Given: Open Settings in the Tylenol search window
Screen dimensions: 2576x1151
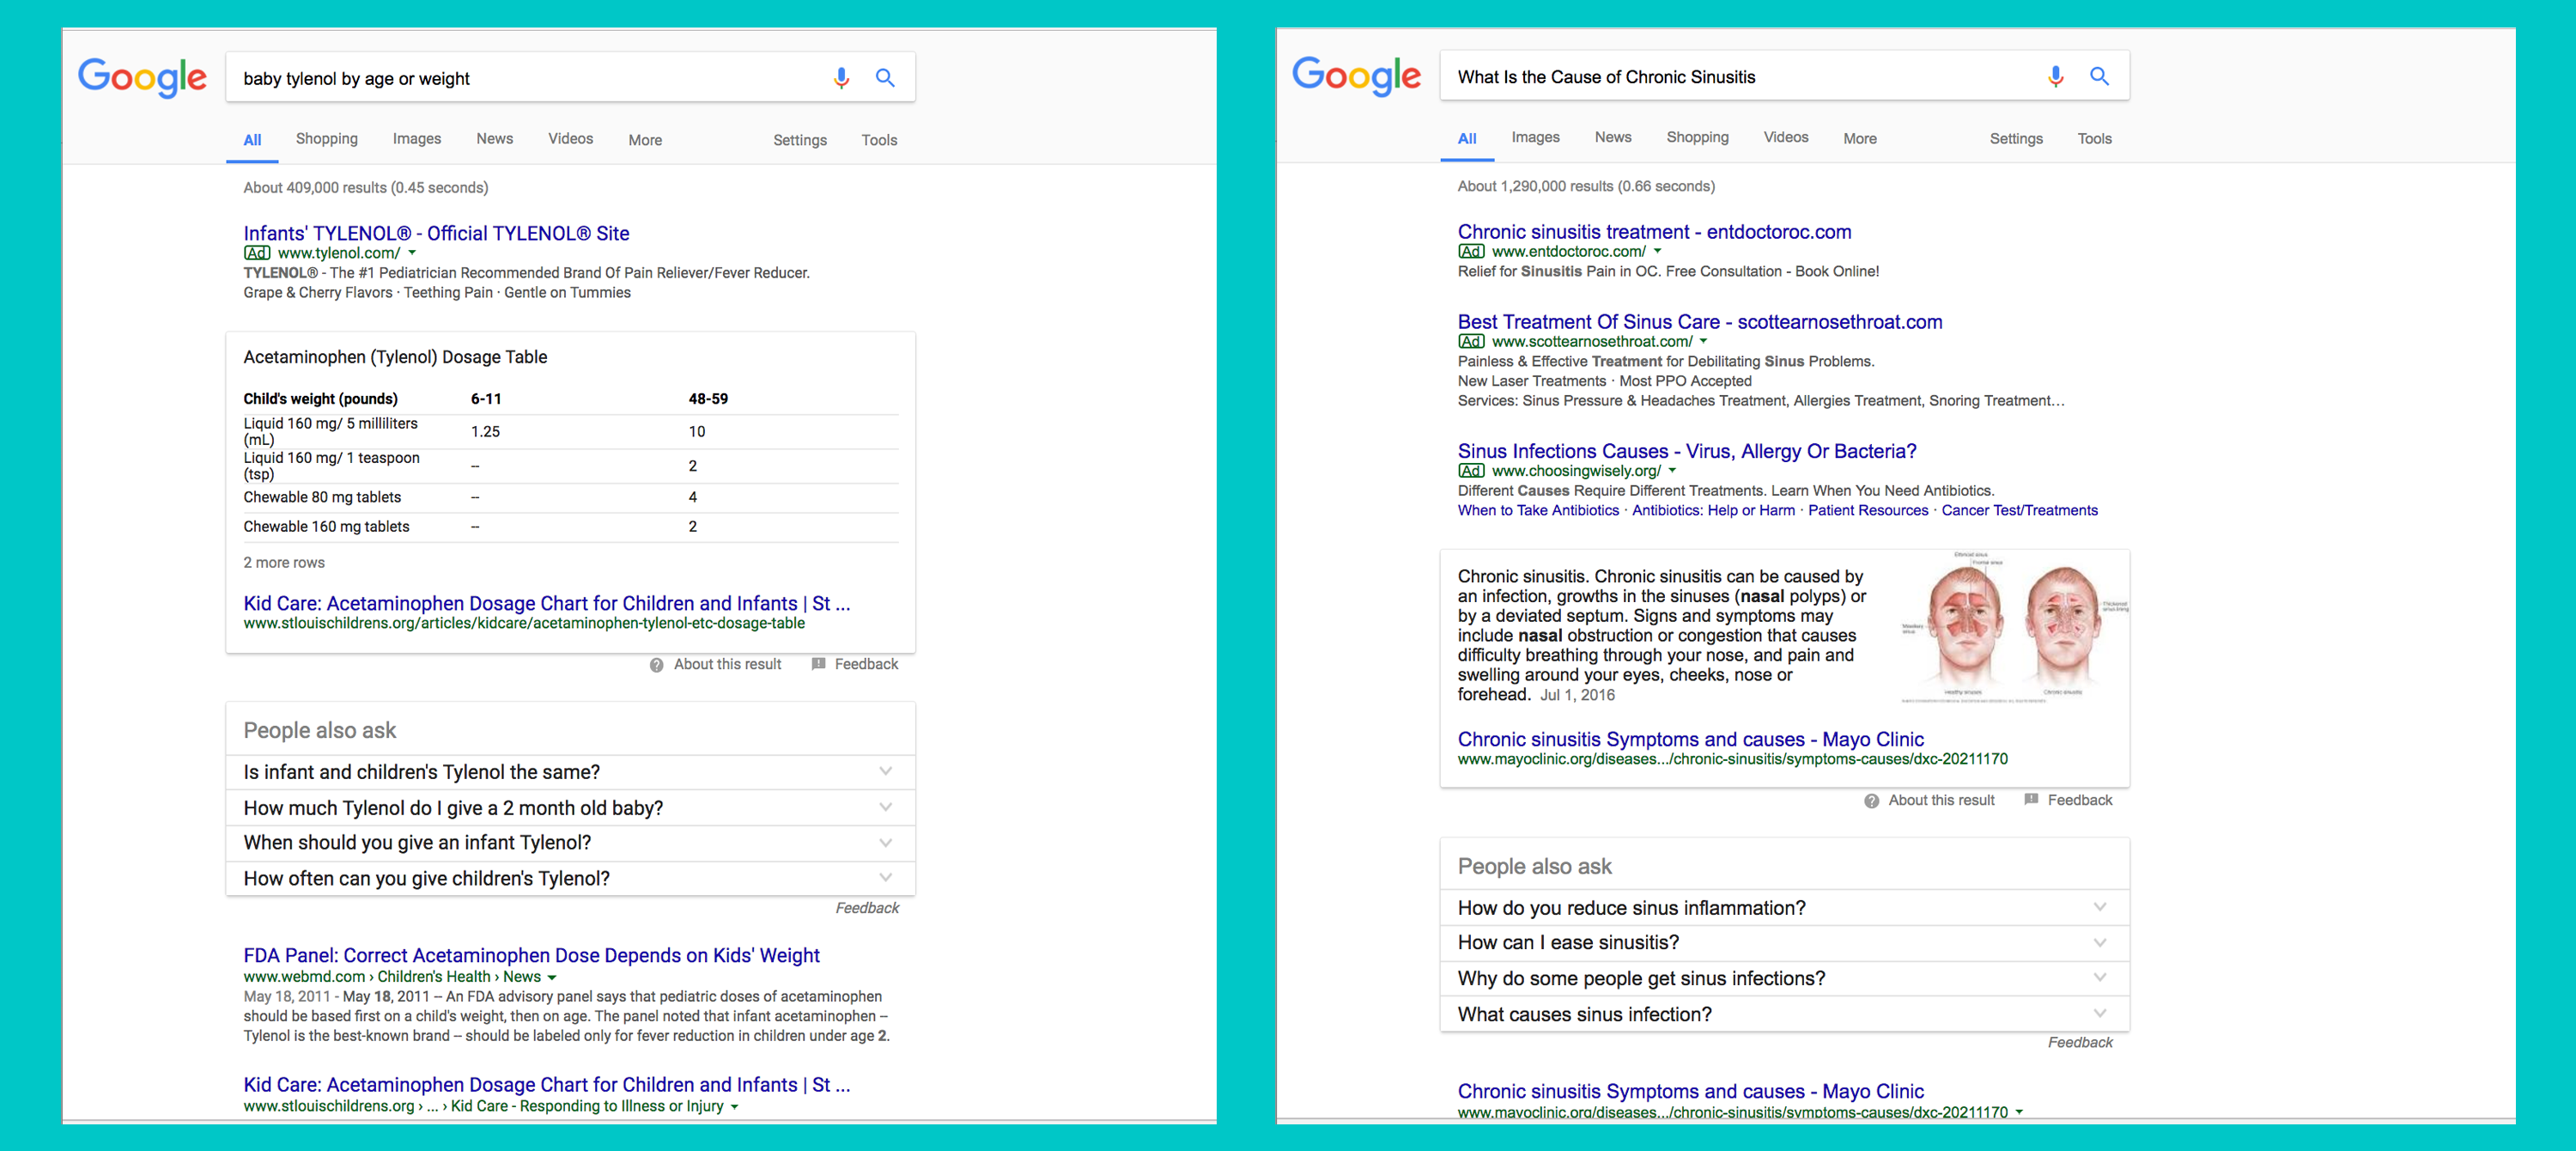Looking at the screenshot, I should click(800, 140).
